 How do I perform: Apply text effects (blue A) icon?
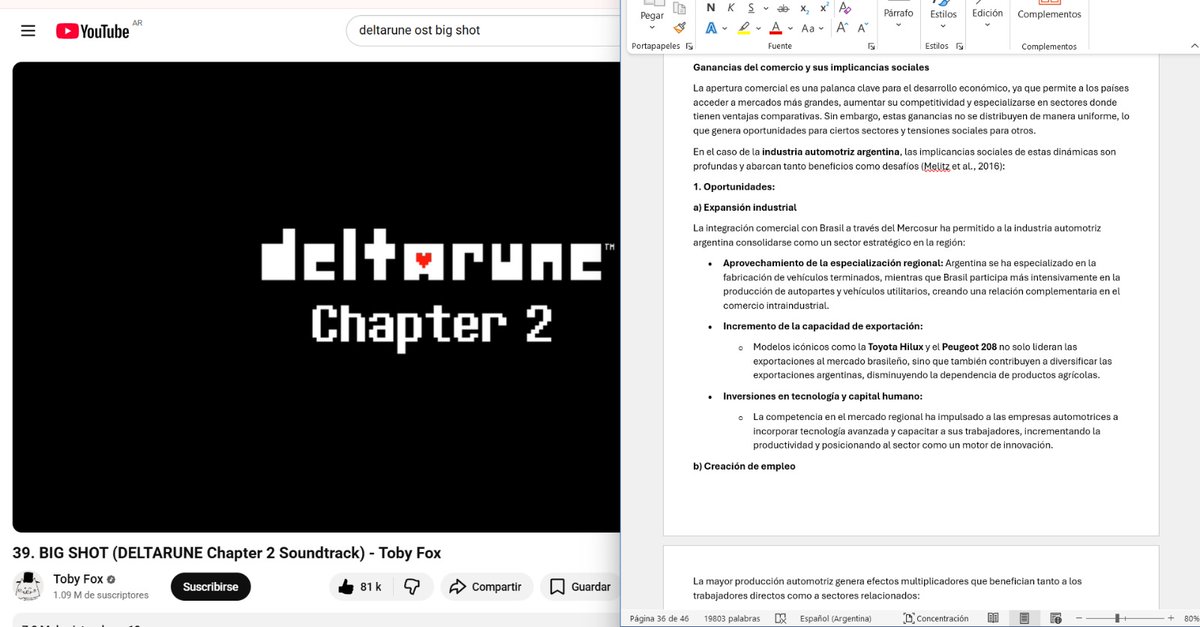pos(711,28)
